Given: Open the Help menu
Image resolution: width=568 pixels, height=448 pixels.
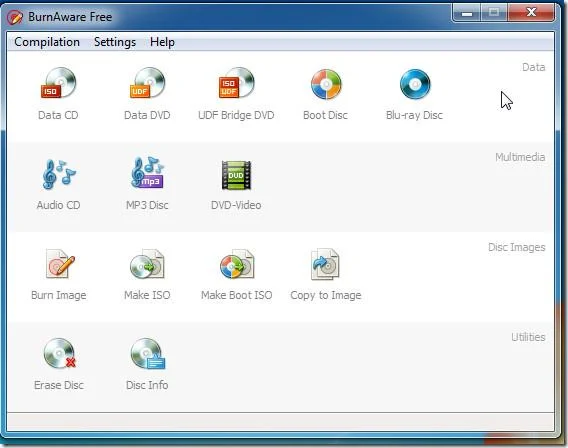Looking at the screenshot, I should 162,42.
